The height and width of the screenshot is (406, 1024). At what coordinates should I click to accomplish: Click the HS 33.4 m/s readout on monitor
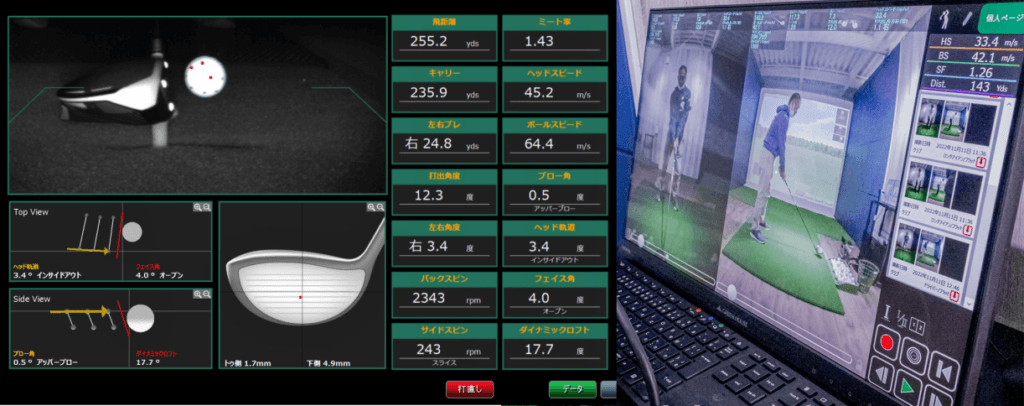coord(976,42)
